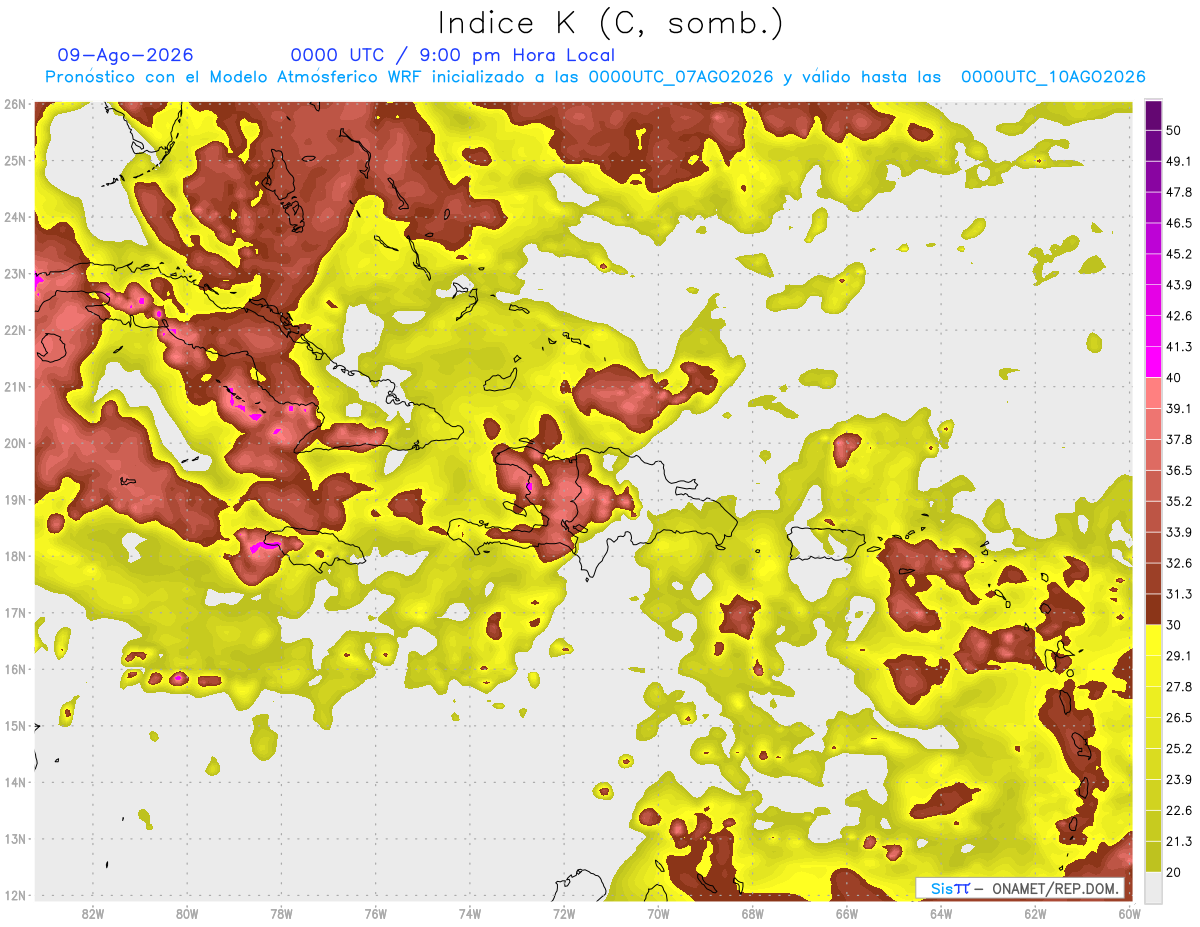Click the gray color scale segment below 20
This screenshot has width=1200, height=927.
click(x=1153, y=887)
